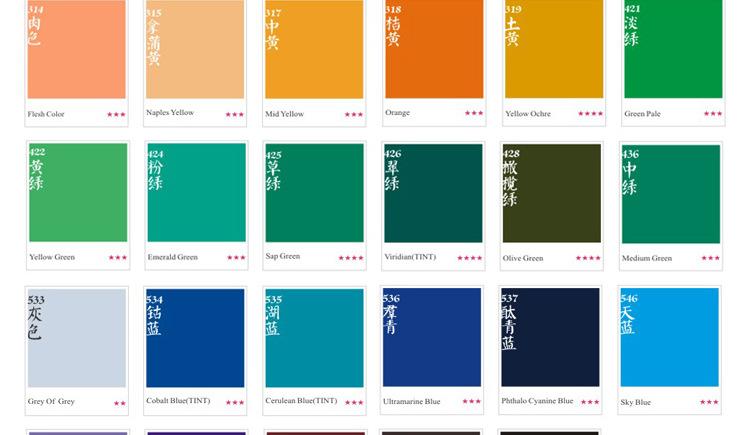Select the Emerald Green color swatch
The height and width of the screenshot is (435, 750).
[196, 193]
